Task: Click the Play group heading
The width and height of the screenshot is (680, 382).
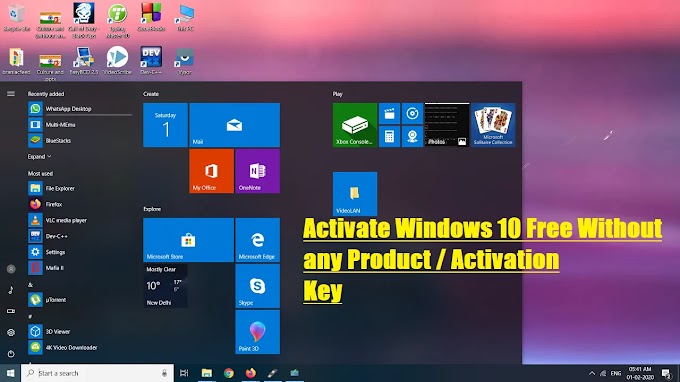Action: pyautogui.click(x=337, y=94)
